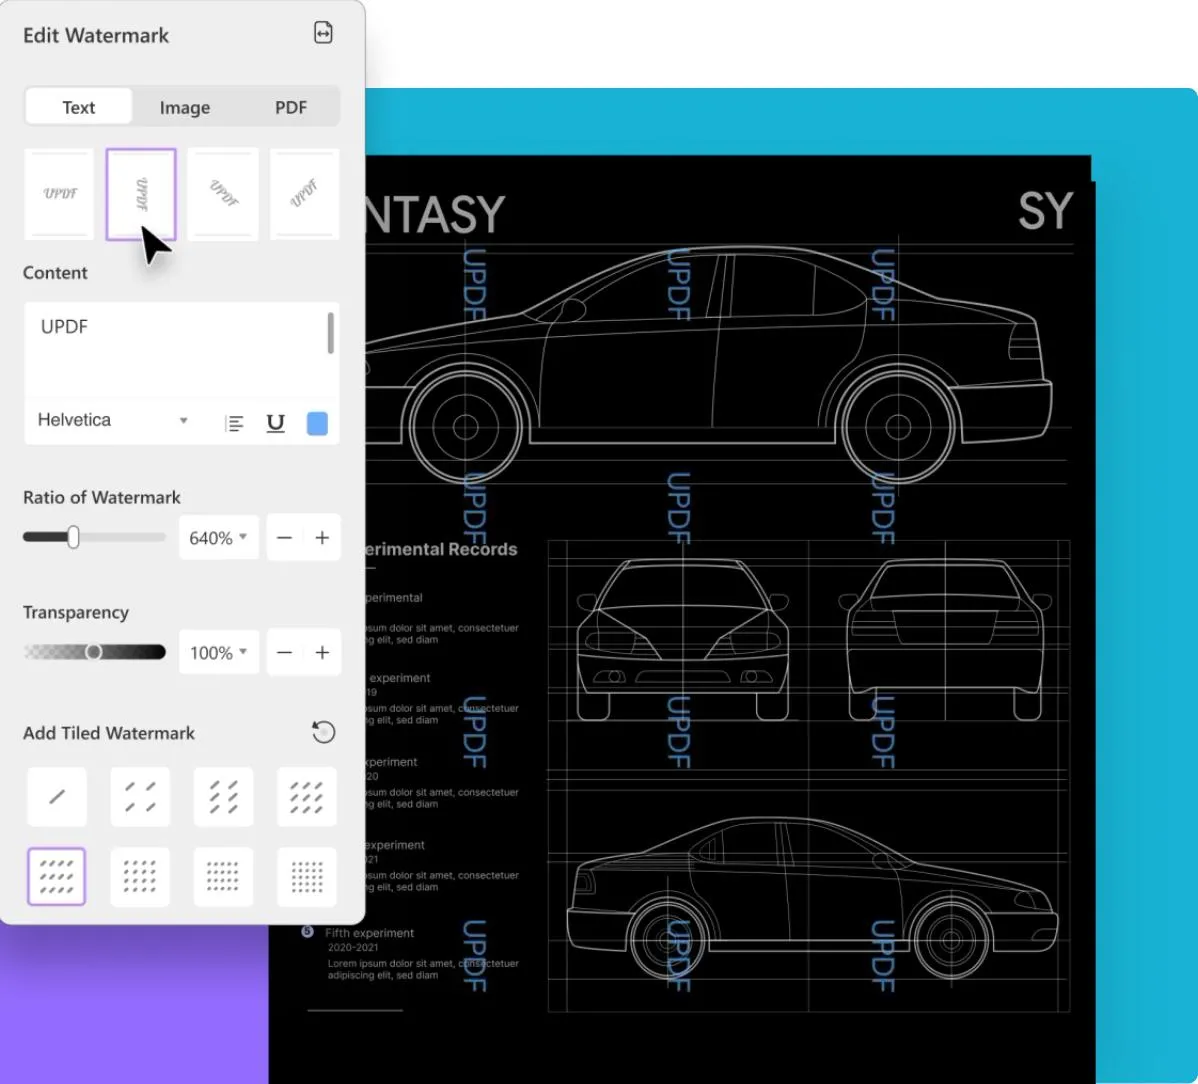Select the upward diagonal UPDF orientation preset
This screenshot has height=1084, width=1198.
(305, 194)
